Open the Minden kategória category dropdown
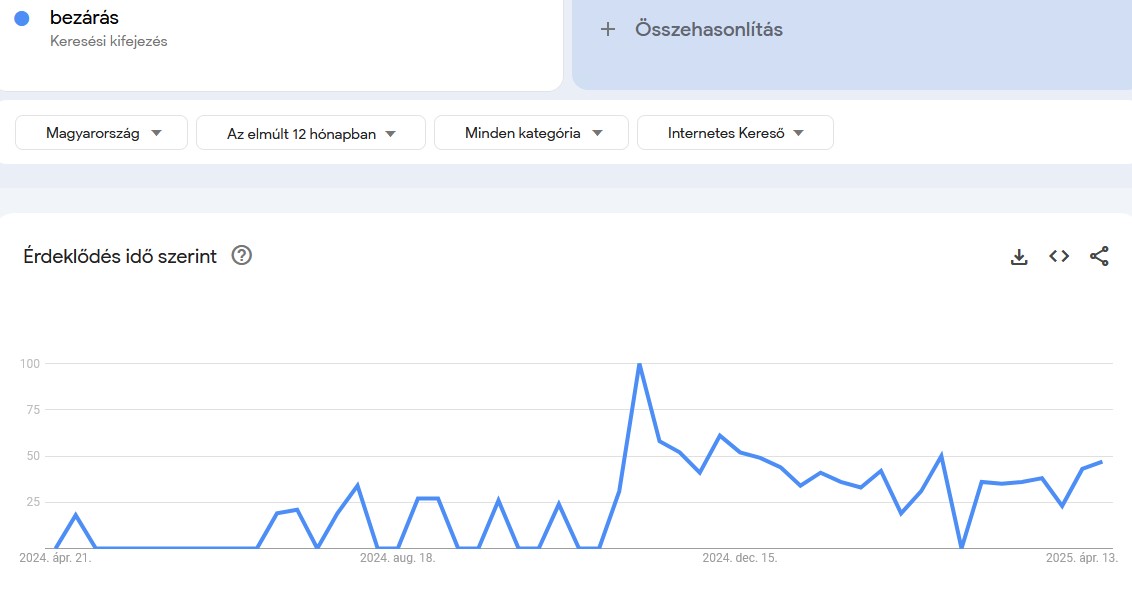This screenshot has width=1132, height=593. (531, 132)
